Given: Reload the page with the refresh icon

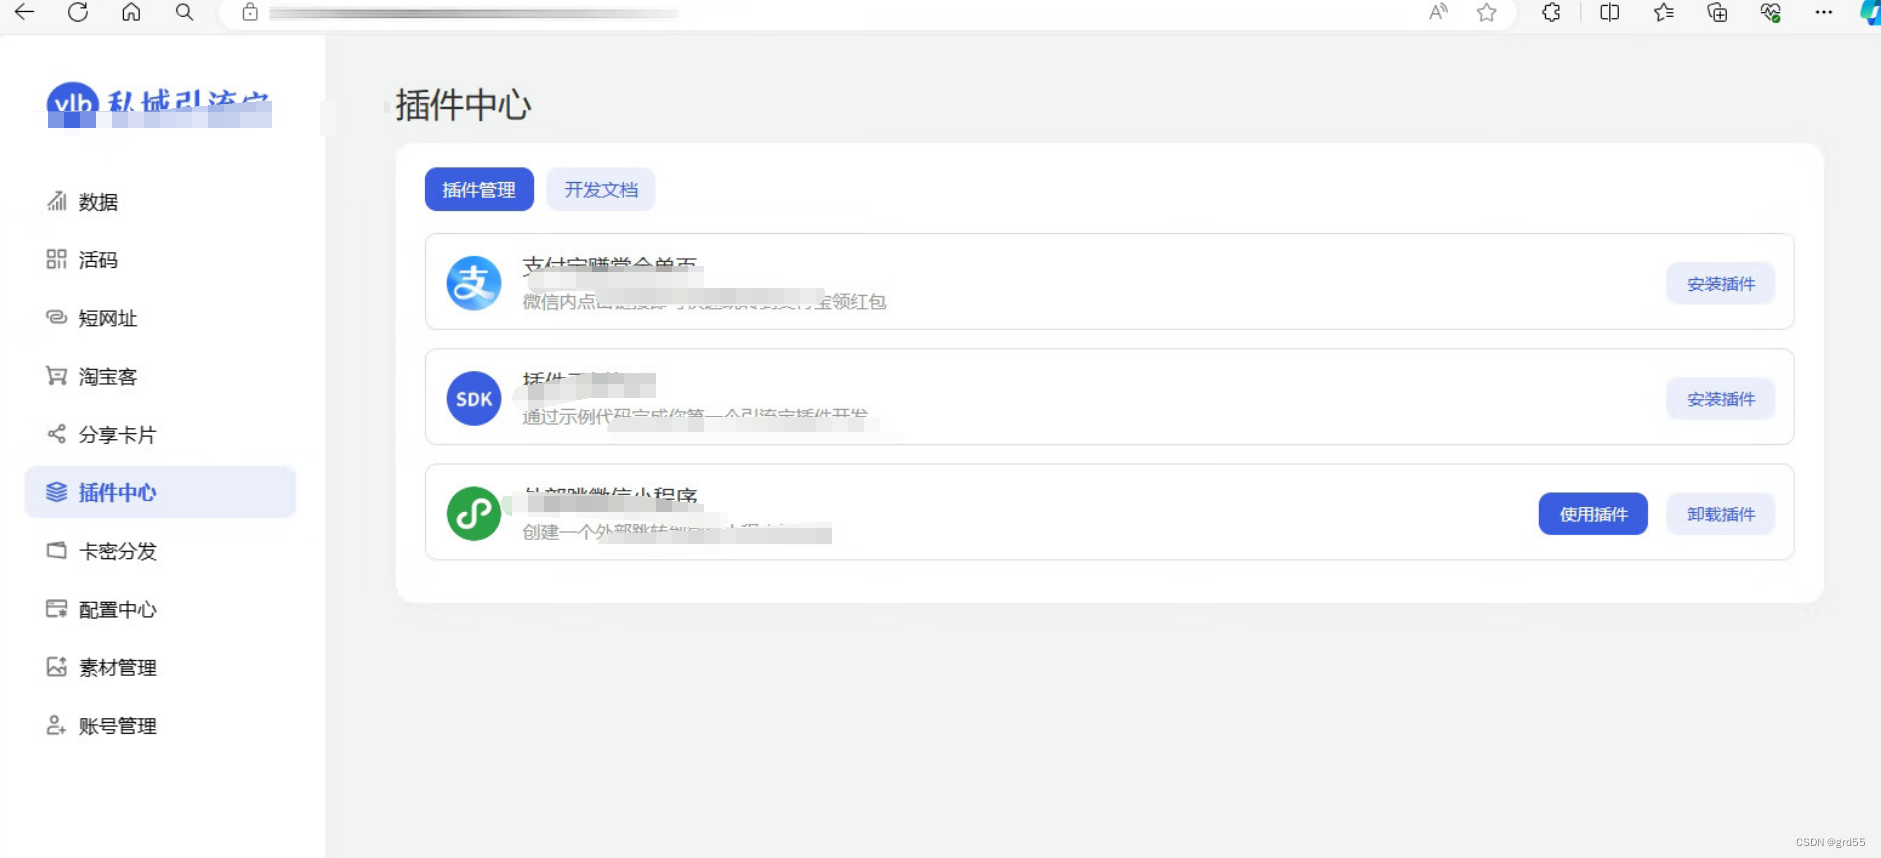Looking at the screenshot, I should coord(78,12).
